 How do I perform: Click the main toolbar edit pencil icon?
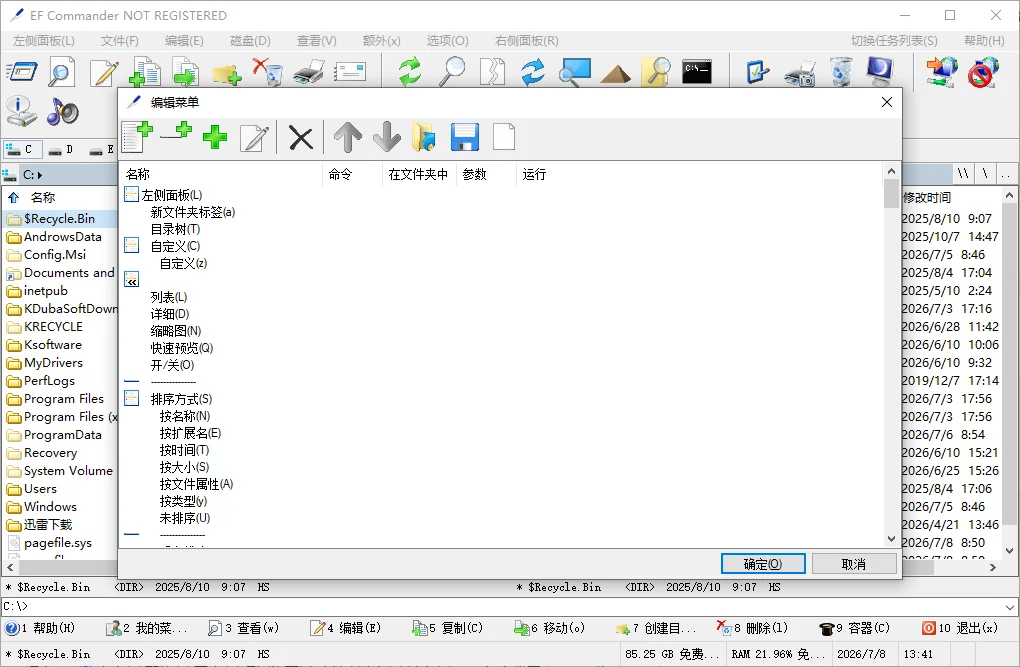[104, 72]
